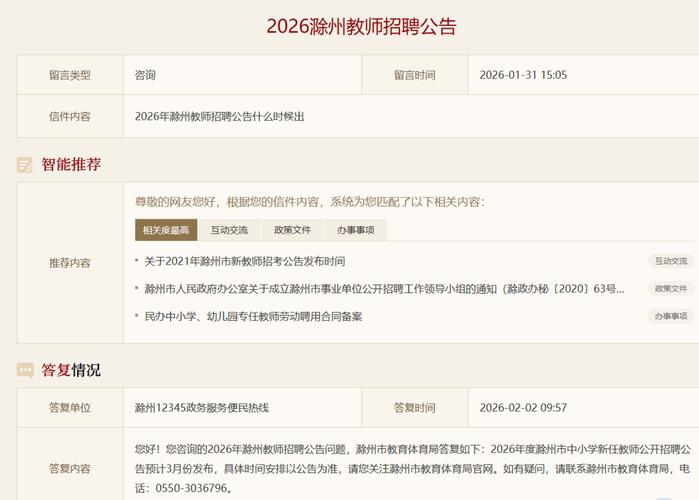Click the 信件内容 label cell
This screenshot has height=500, width=699.
click(x=70, y=116)
